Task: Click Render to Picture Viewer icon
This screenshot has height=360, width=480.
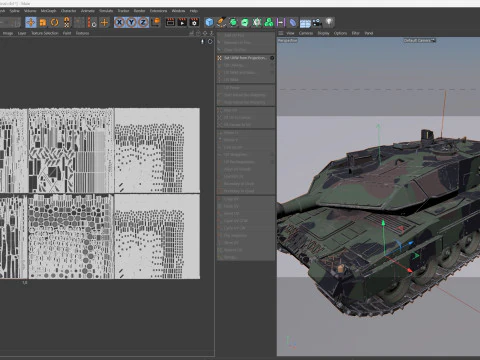Action: (x=182, y=23)
